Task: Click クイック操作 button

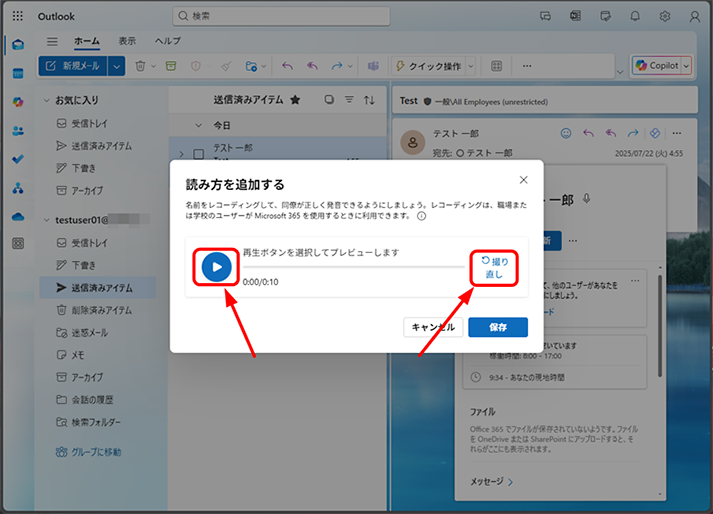Action: click(x=428, y=66)
